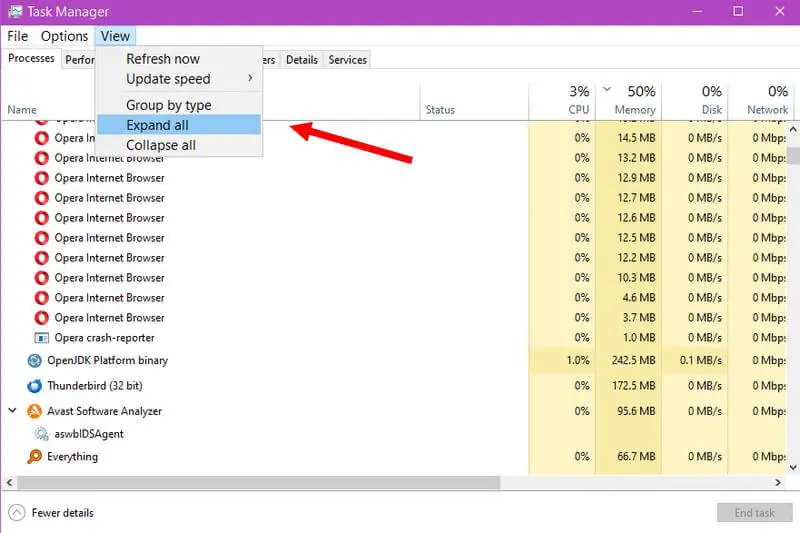Image resolution: width=800 pixels, height=533 pixels.
Task: Click the Thunderbird process icon
Action: click(x=34, y=386)
